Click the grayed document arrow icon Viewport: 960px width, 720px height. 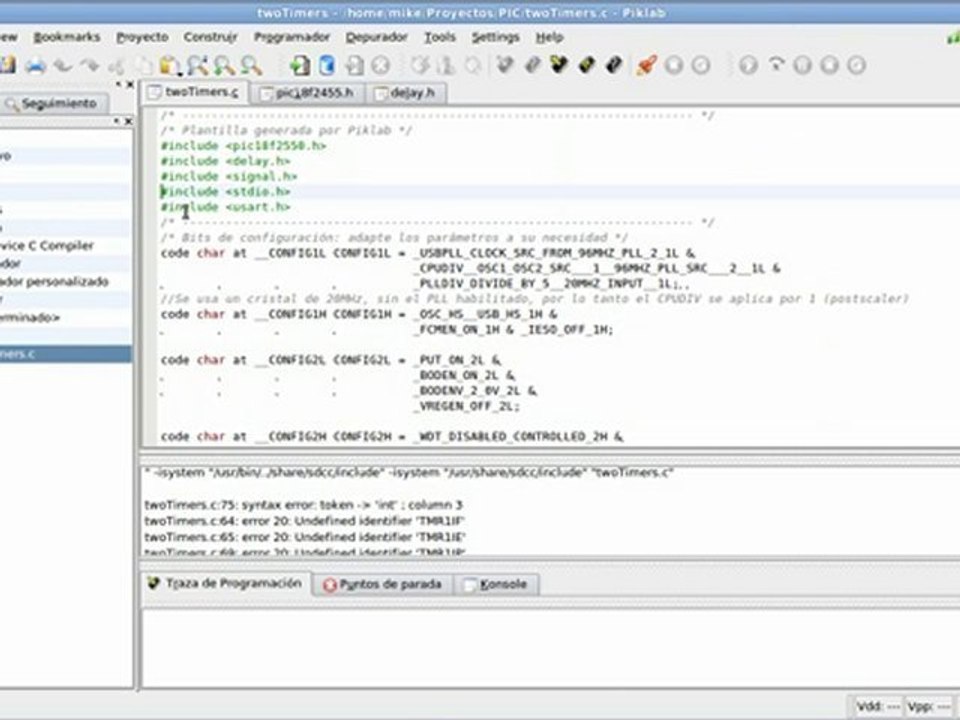click(x=354, y=65)
